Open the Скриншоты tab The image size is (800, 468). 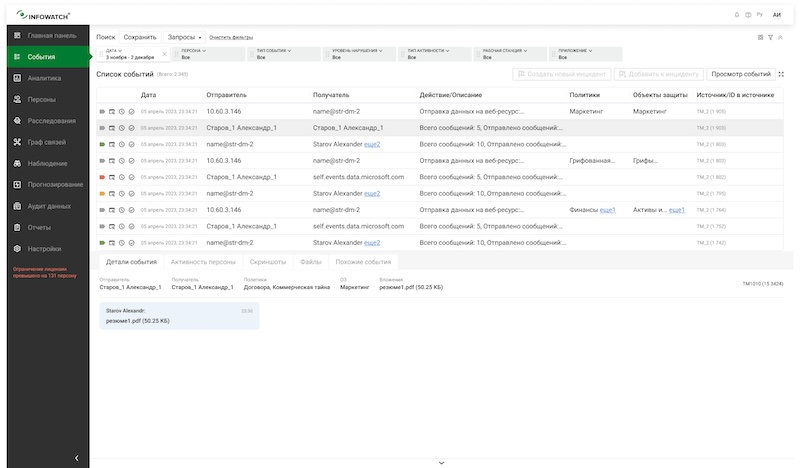click(x=268, y=262)
